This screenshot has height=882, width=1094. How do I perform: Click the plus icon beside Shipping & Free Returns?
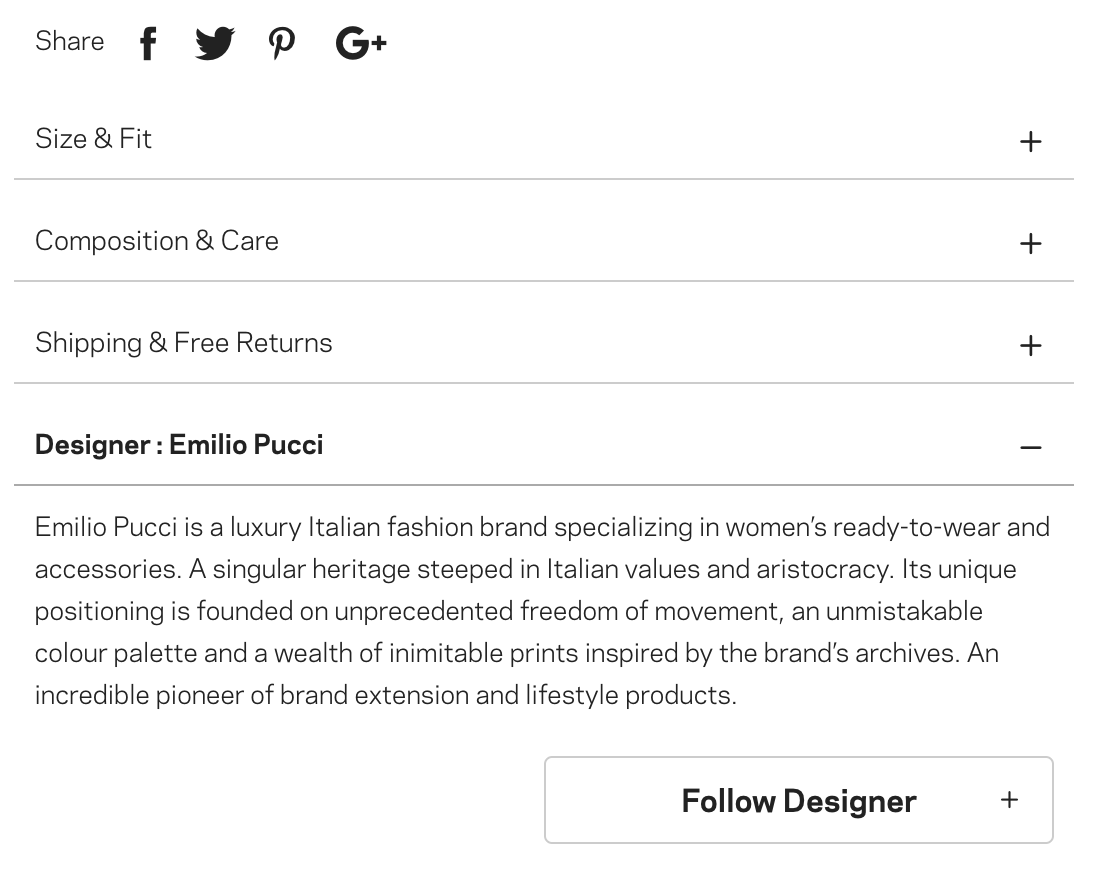pyautogui.click(x=1030, y=345)
